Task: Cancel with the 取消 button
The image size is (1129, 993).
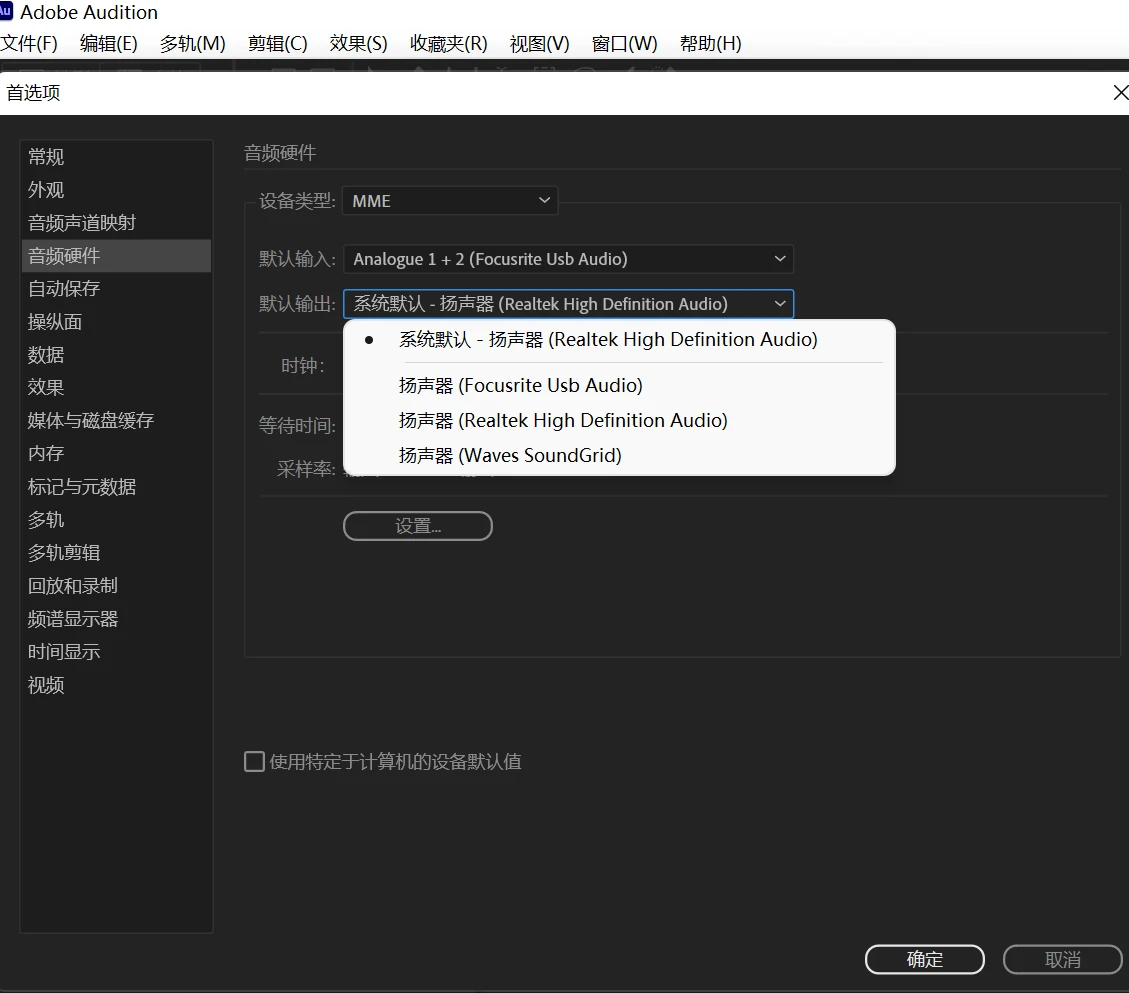Action: (1063, 960)
